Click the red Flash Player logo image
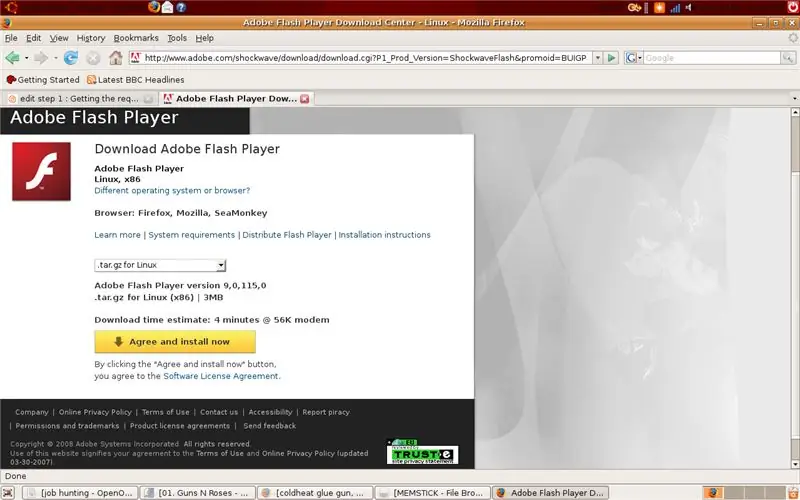The image size is (800, 500). click(41, 171)
